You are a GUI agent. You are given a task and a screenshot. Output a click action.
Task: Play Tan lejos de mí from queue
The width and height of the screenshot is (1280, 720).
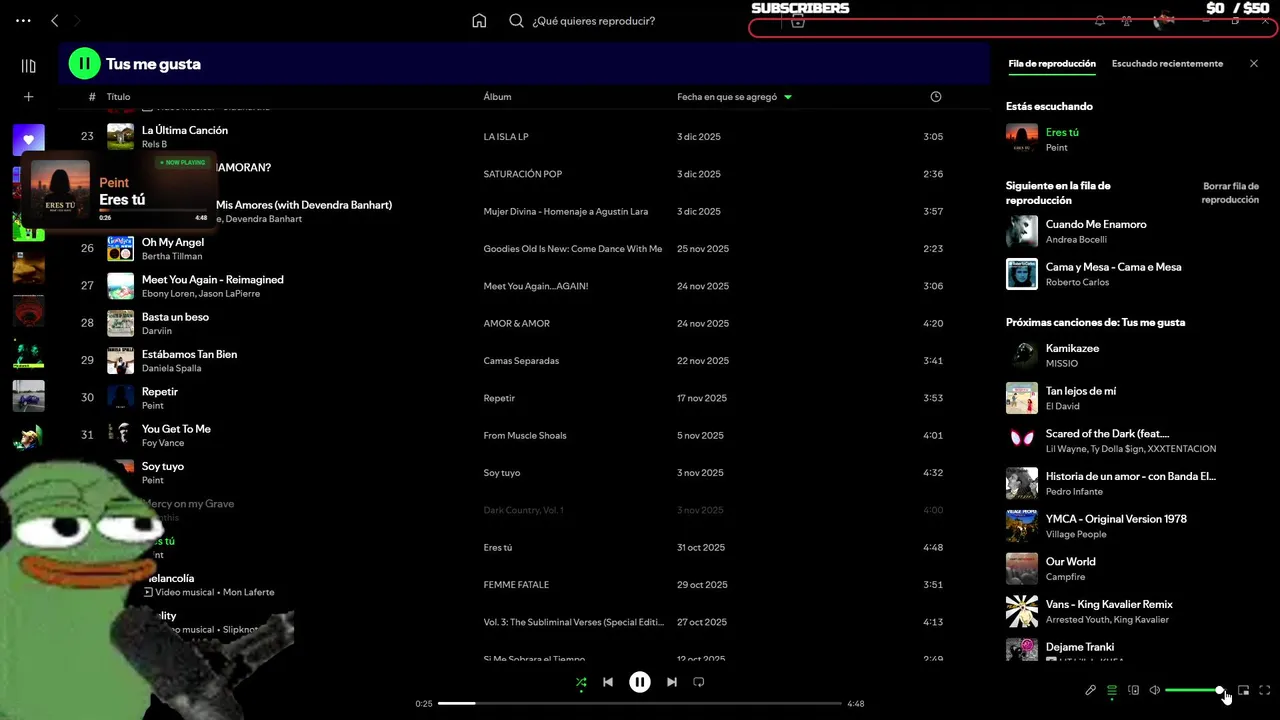1081,391
